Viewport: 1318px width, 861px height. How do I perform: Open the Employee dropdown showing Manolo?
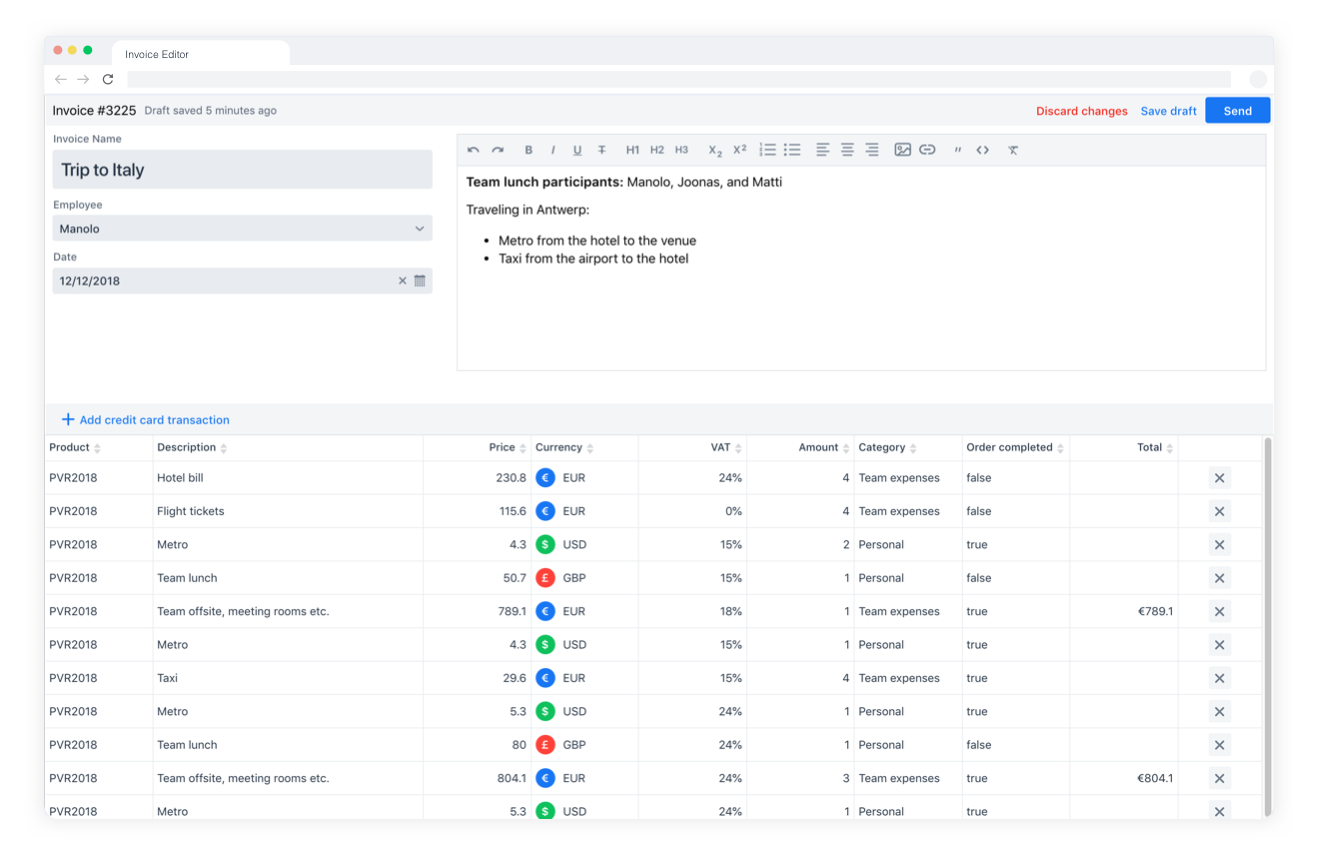coord(242,229)
